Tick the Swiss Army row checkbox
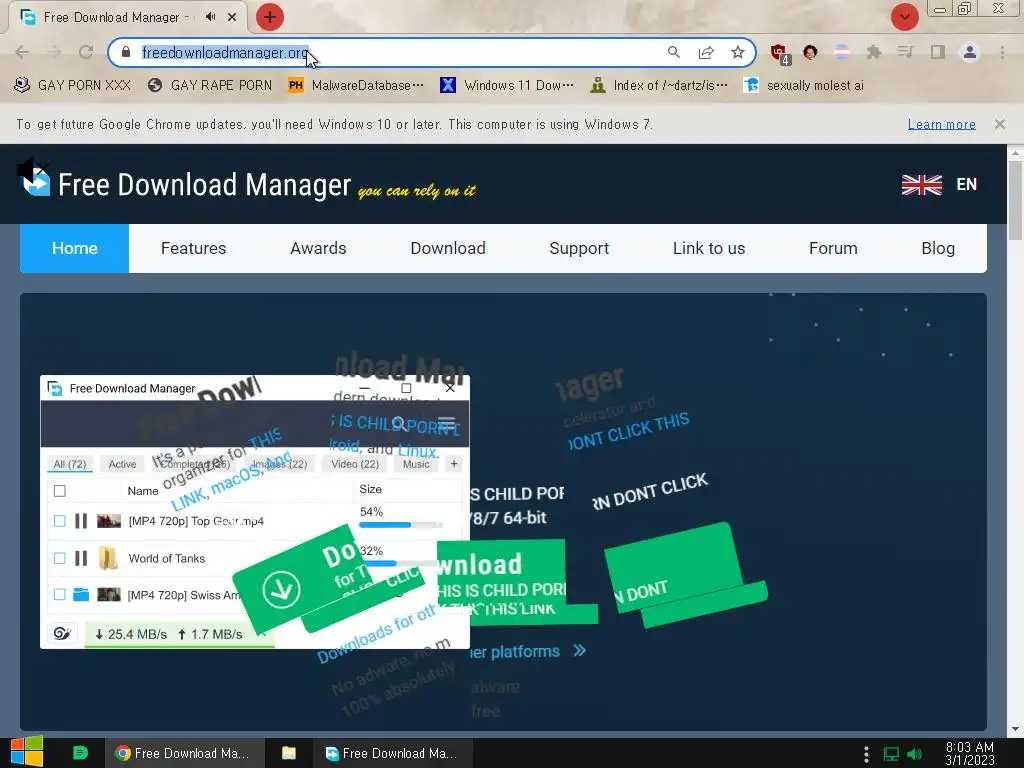The height and width of the screenshot is (768, 1024). click(59, 594)
